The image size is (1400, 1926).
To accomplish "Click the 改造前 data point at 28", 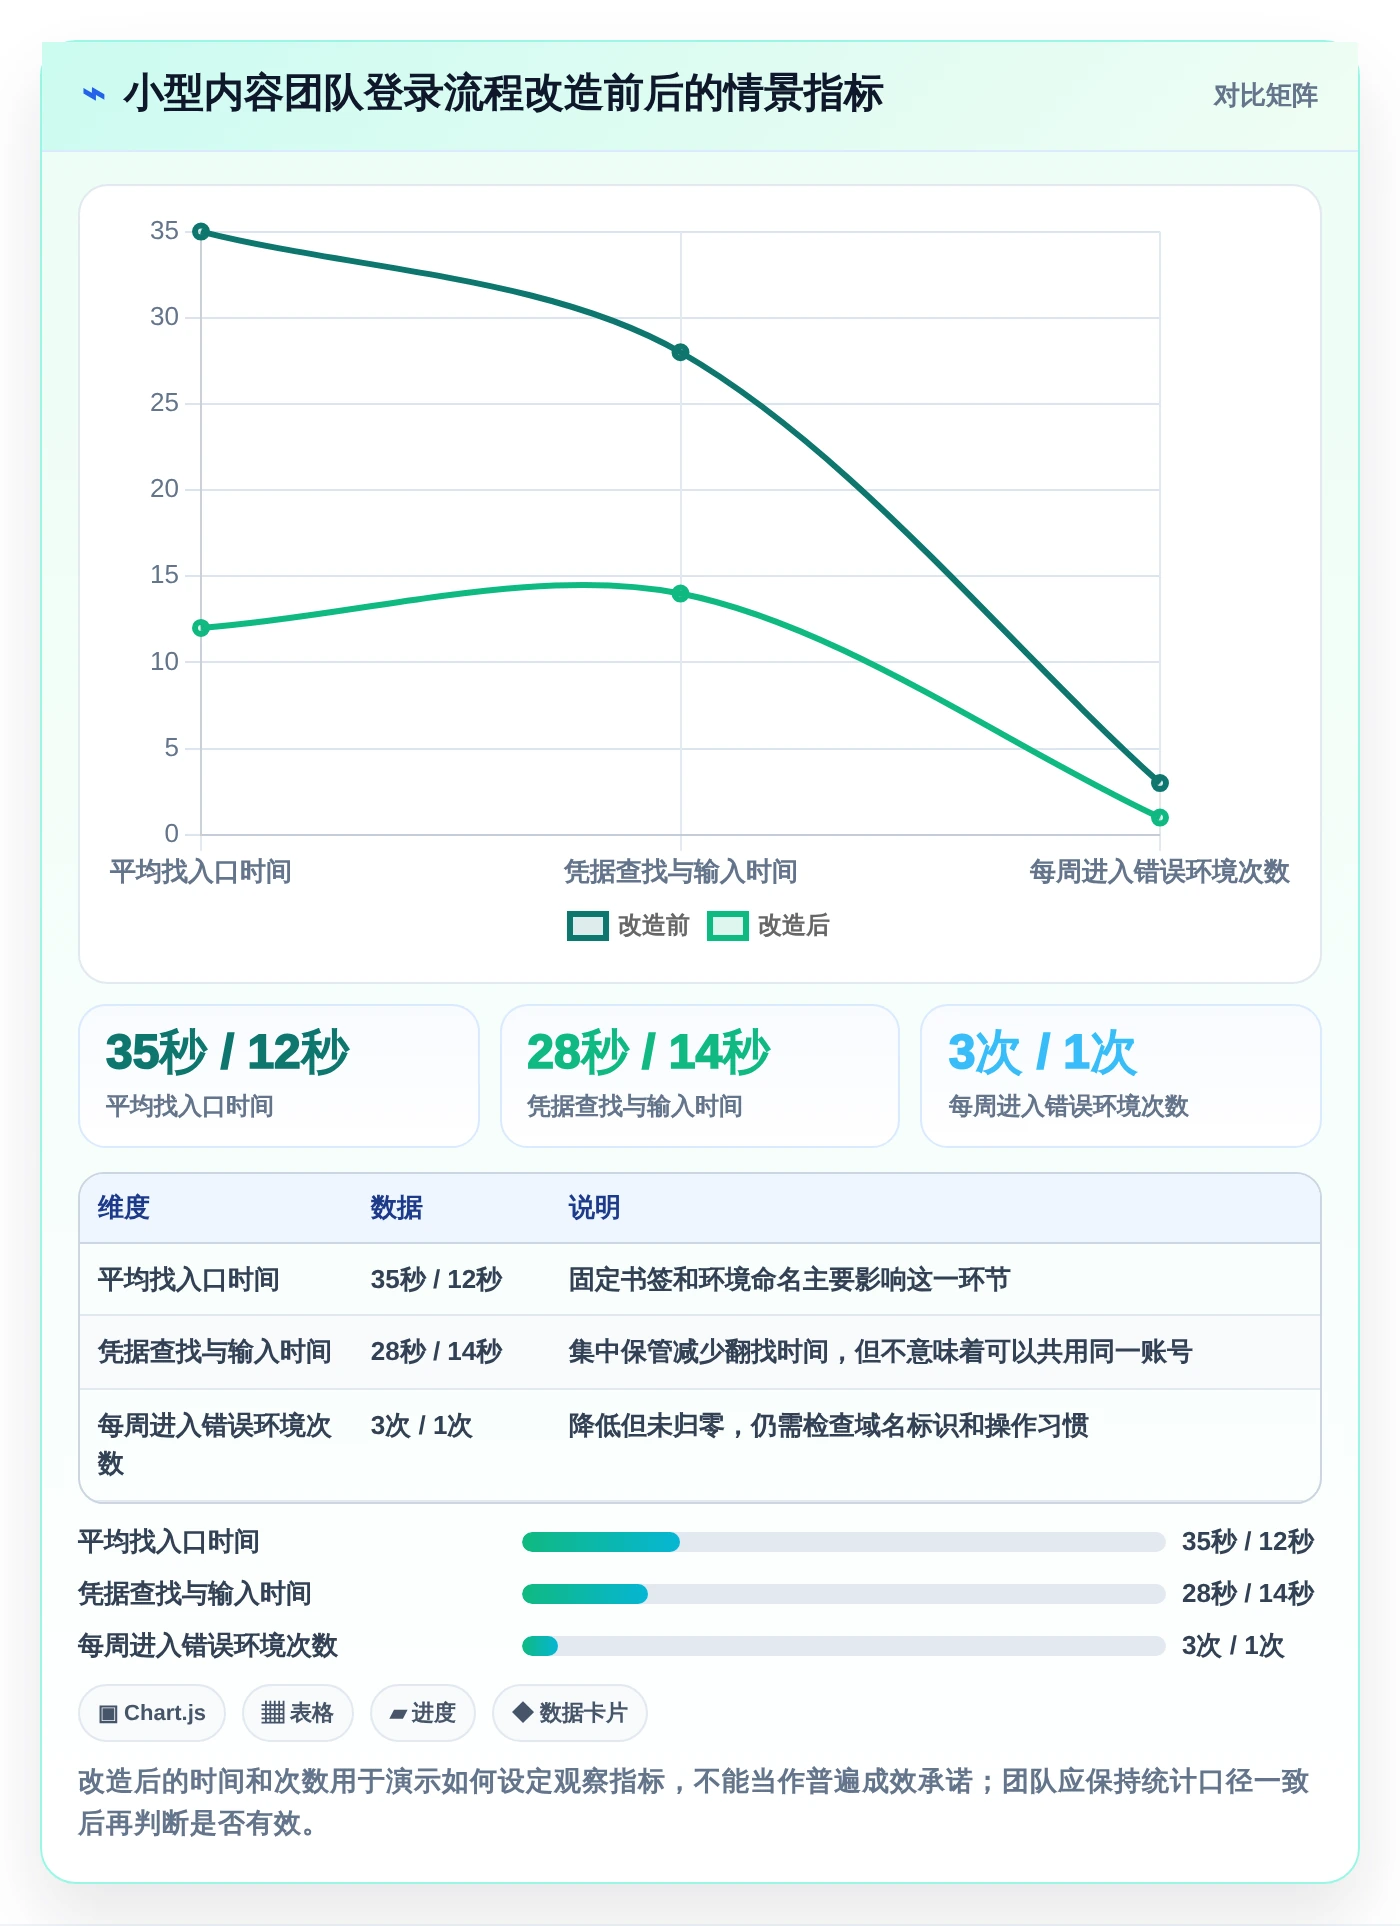I will (x=680, y=352).
